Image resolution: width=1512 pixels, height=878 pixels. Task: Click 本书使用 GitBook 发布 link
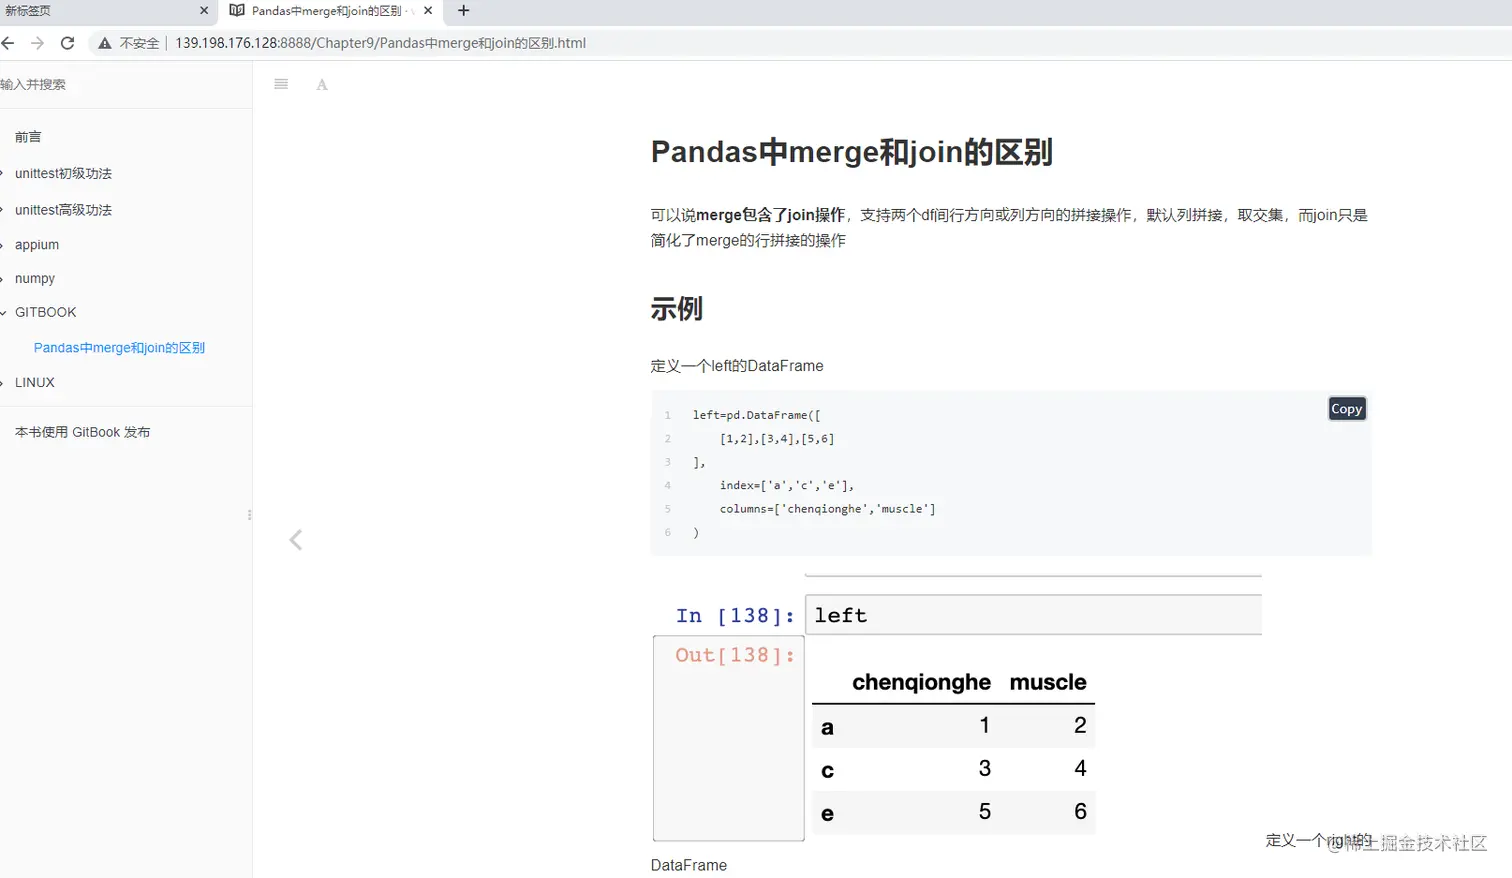click(82, 432)
